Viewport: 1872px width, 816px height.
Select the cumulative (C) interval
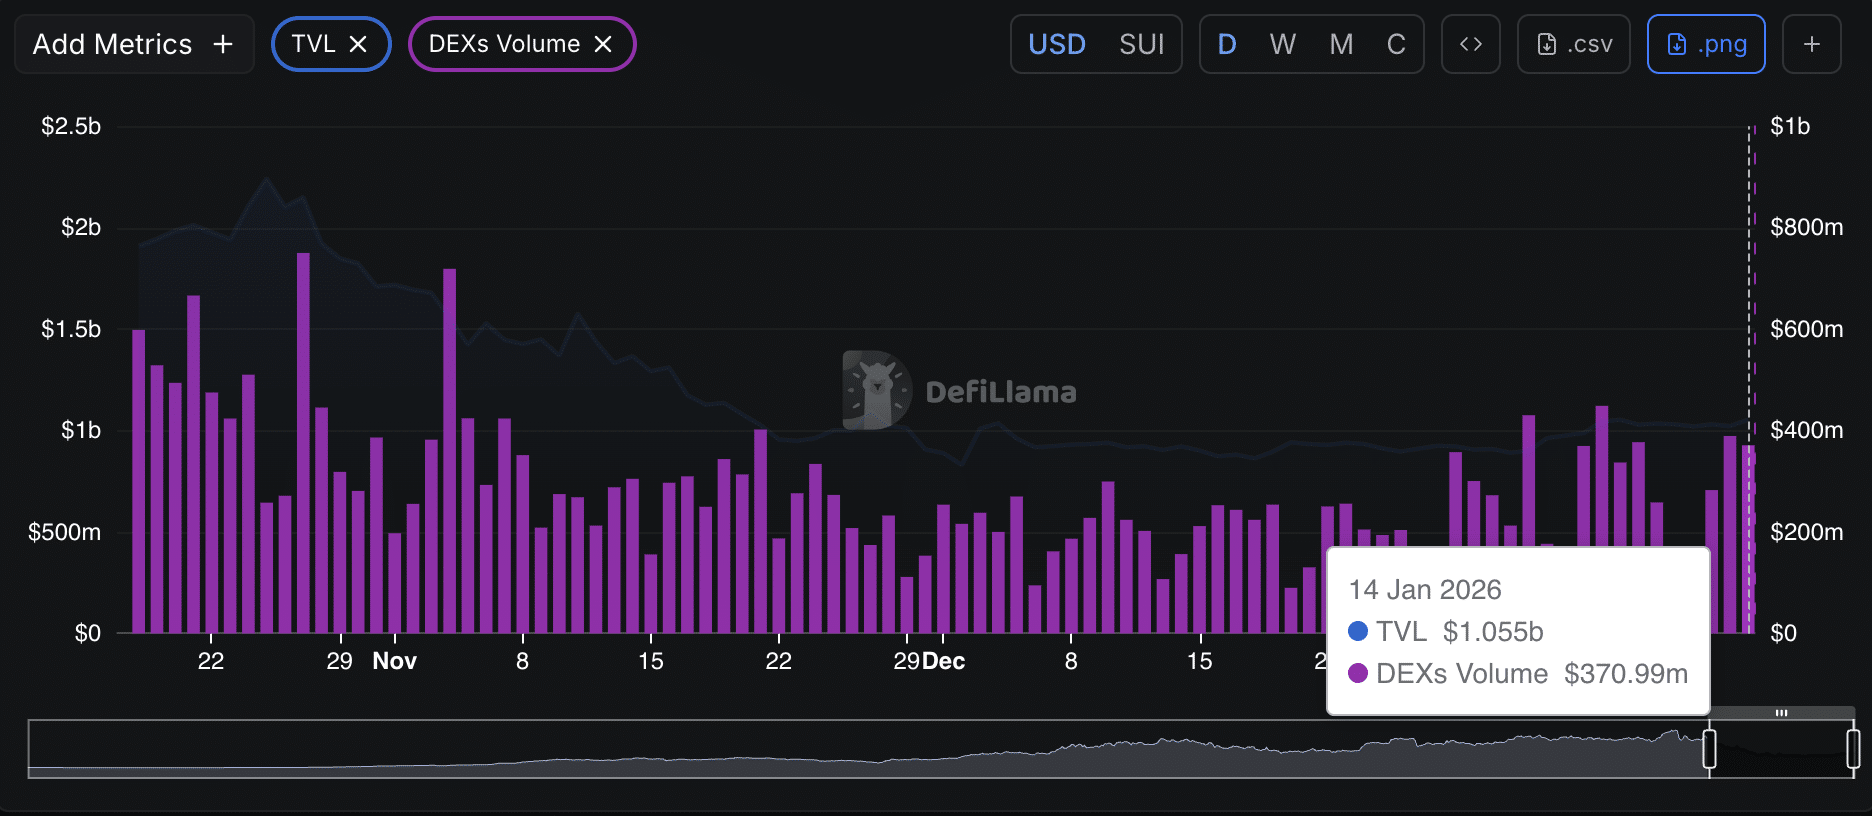(1396, 44)
